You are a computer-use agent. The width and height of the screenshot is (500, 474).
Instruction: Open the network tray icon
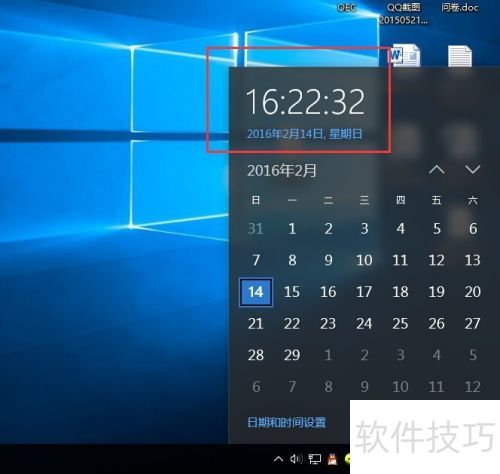tap(314, 459)
